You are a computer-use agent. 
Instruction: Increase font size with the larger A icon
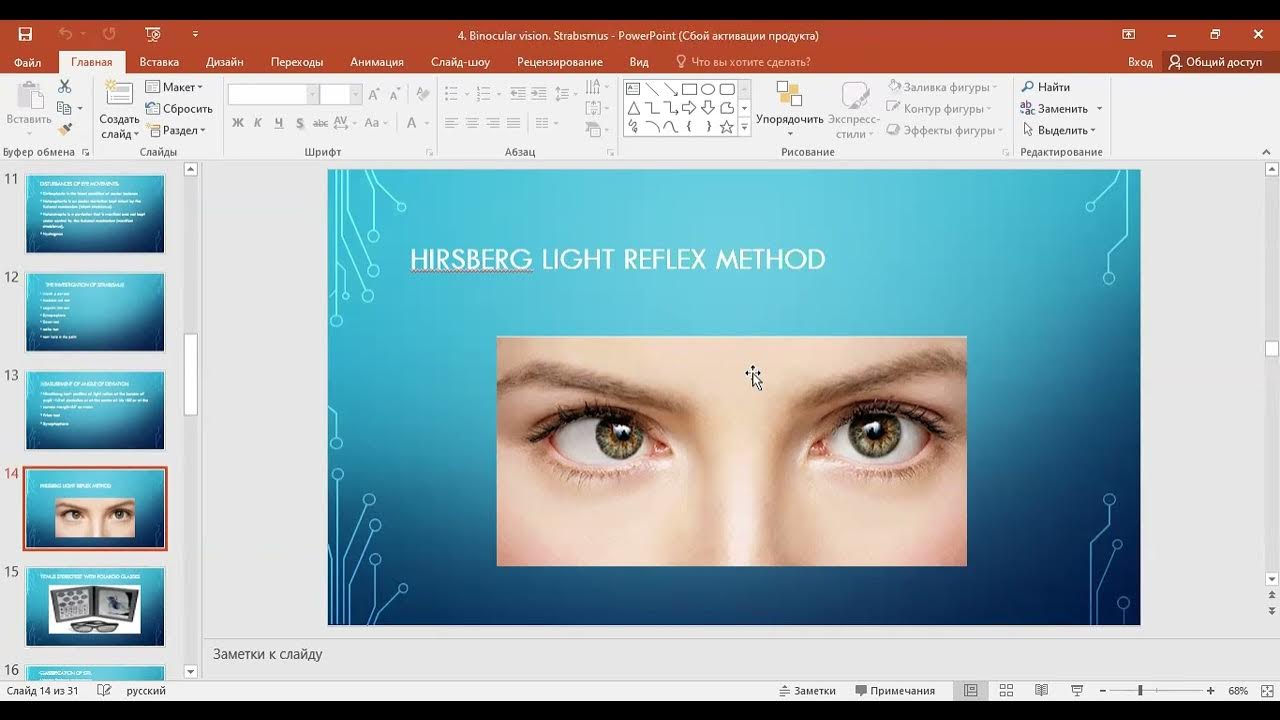[374, 95]
